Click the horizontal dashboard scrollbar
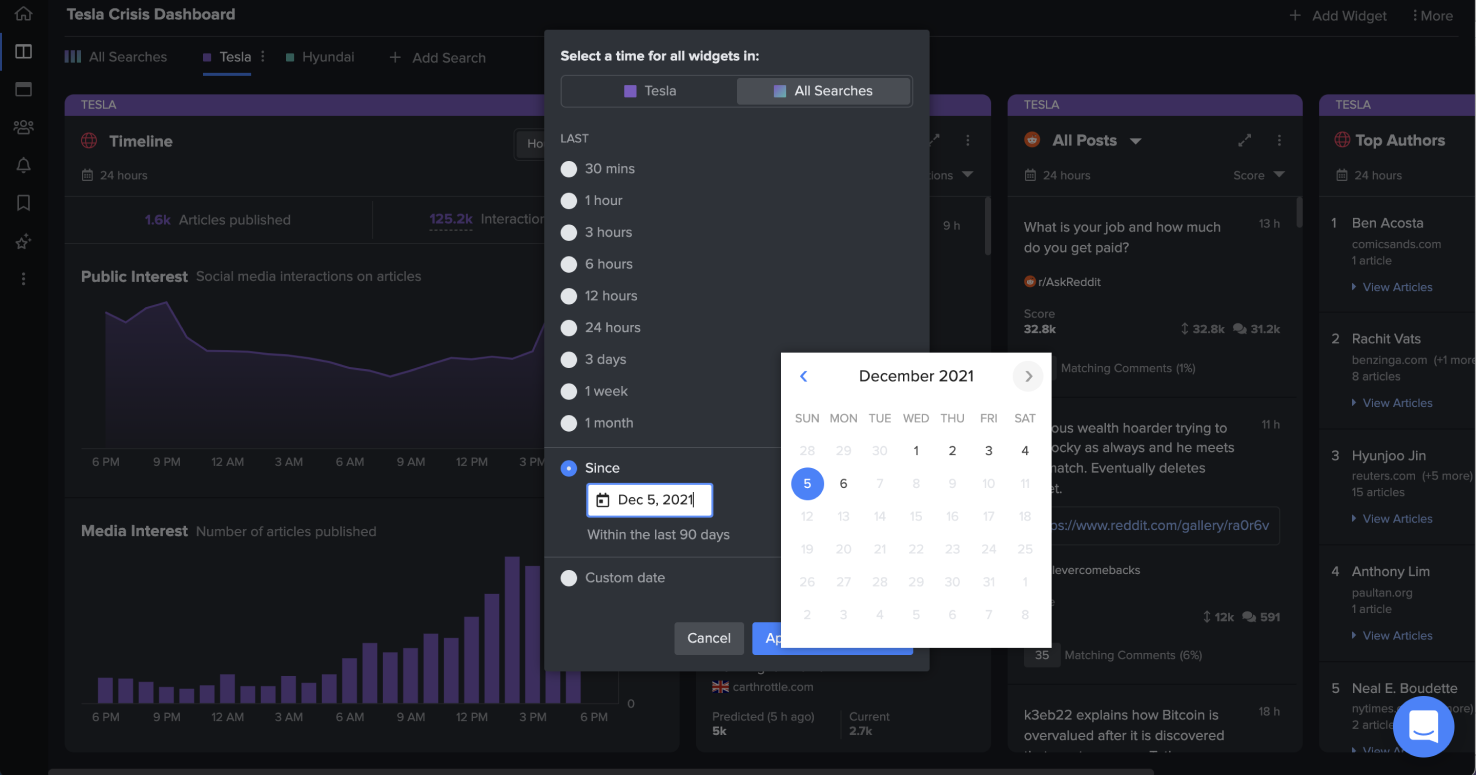Image resolution: width=1476 pixels, height=777 pixels. 601,772
